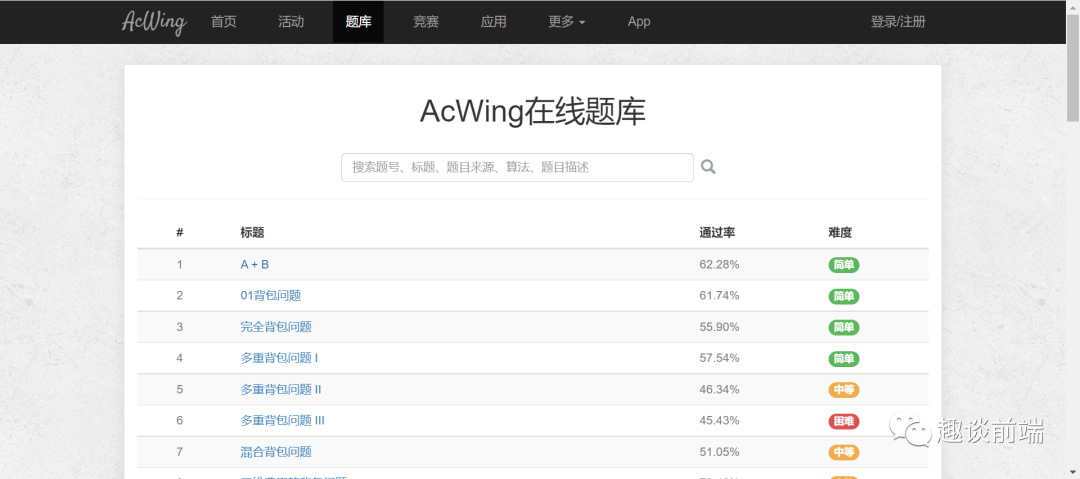Viewport: 1080px width, 479px height.
Task: Click the 标题 column header
Action: point(252,233)
